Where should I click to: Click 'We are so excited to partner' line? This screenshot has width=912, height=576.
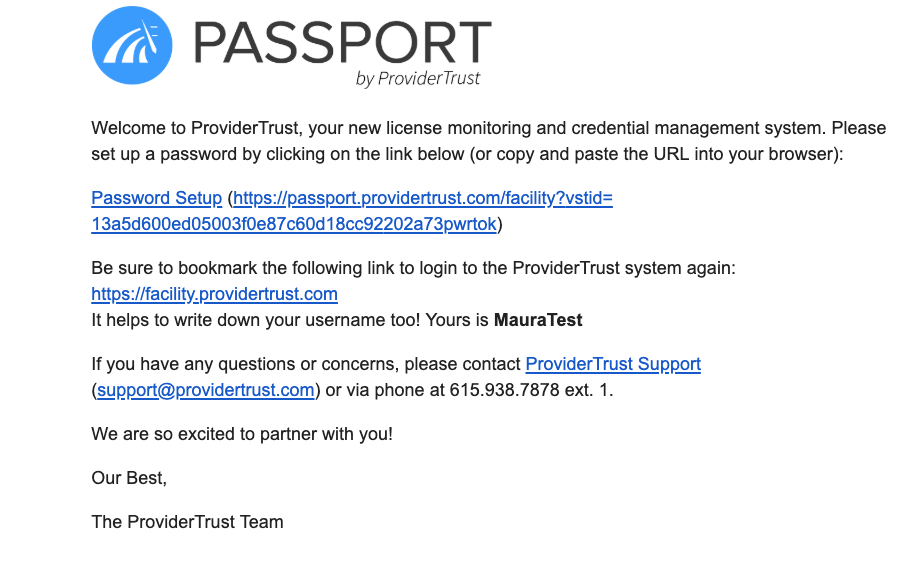[242, 434]
